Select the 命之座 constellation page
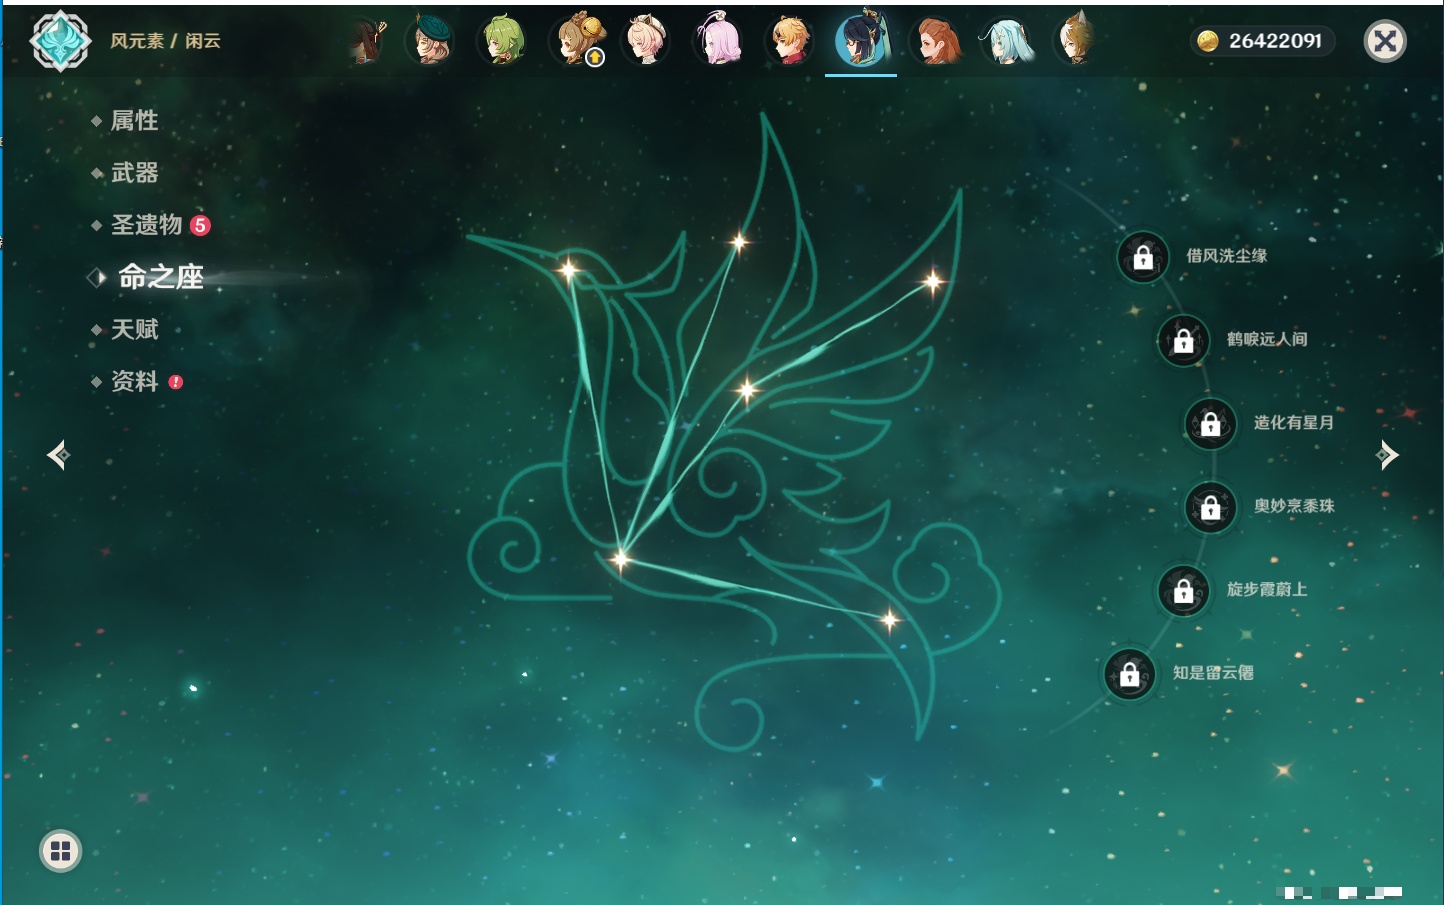 click(161, 277)
